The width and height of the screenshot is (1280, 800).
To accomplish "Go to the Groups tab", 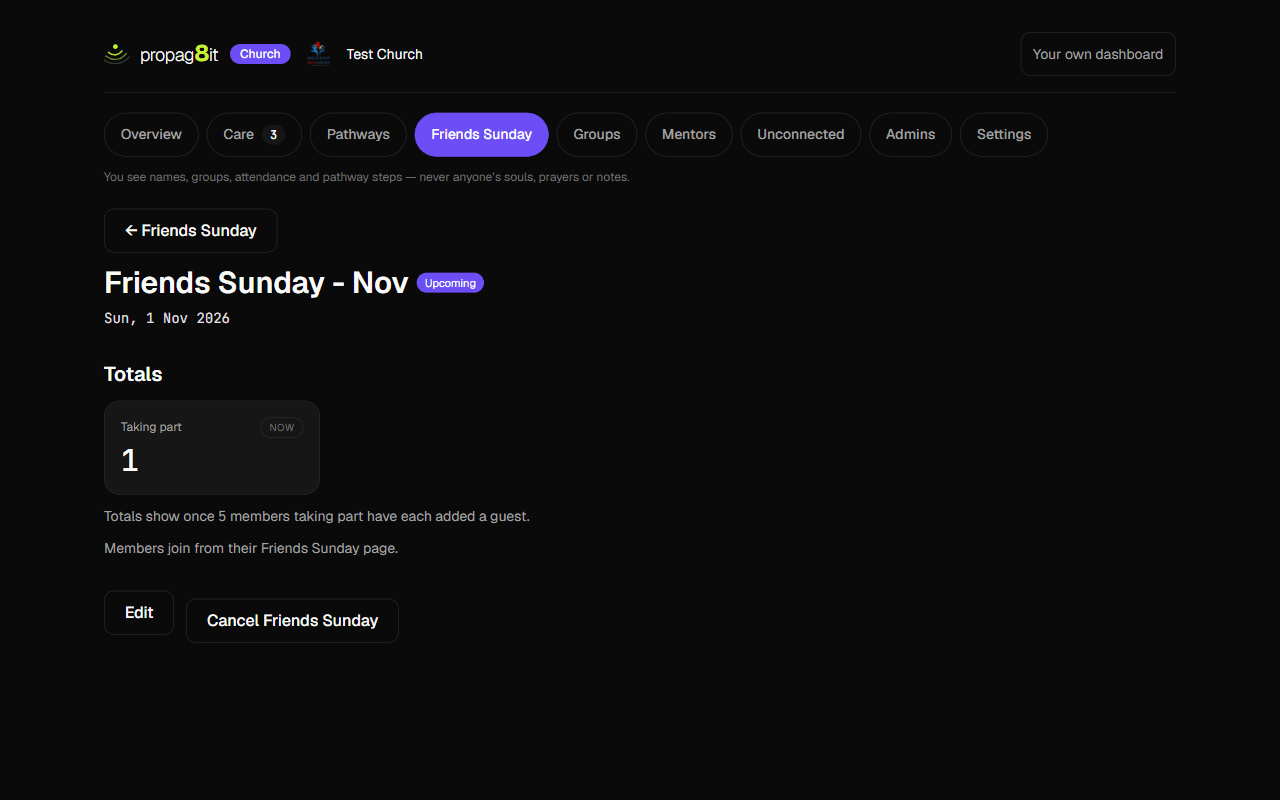I will click(597, 135).
